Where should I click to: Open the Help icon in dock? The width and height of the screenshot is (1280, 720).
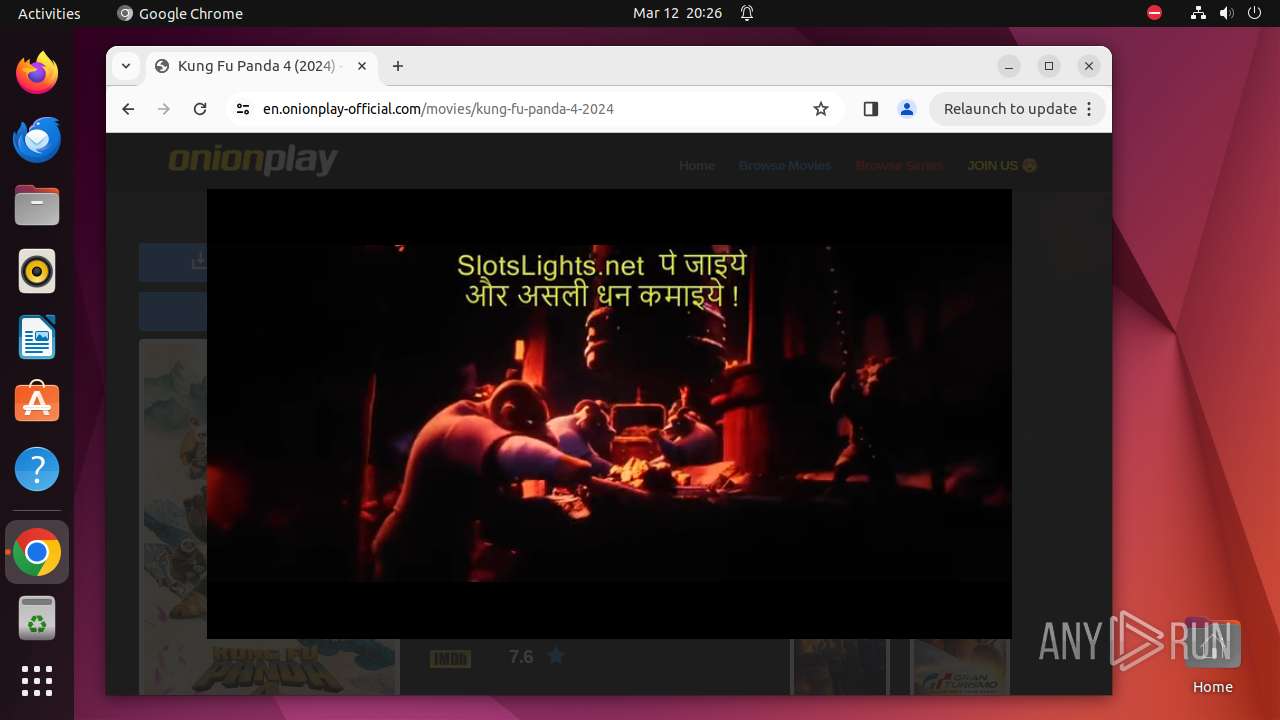tap(37, 469)
